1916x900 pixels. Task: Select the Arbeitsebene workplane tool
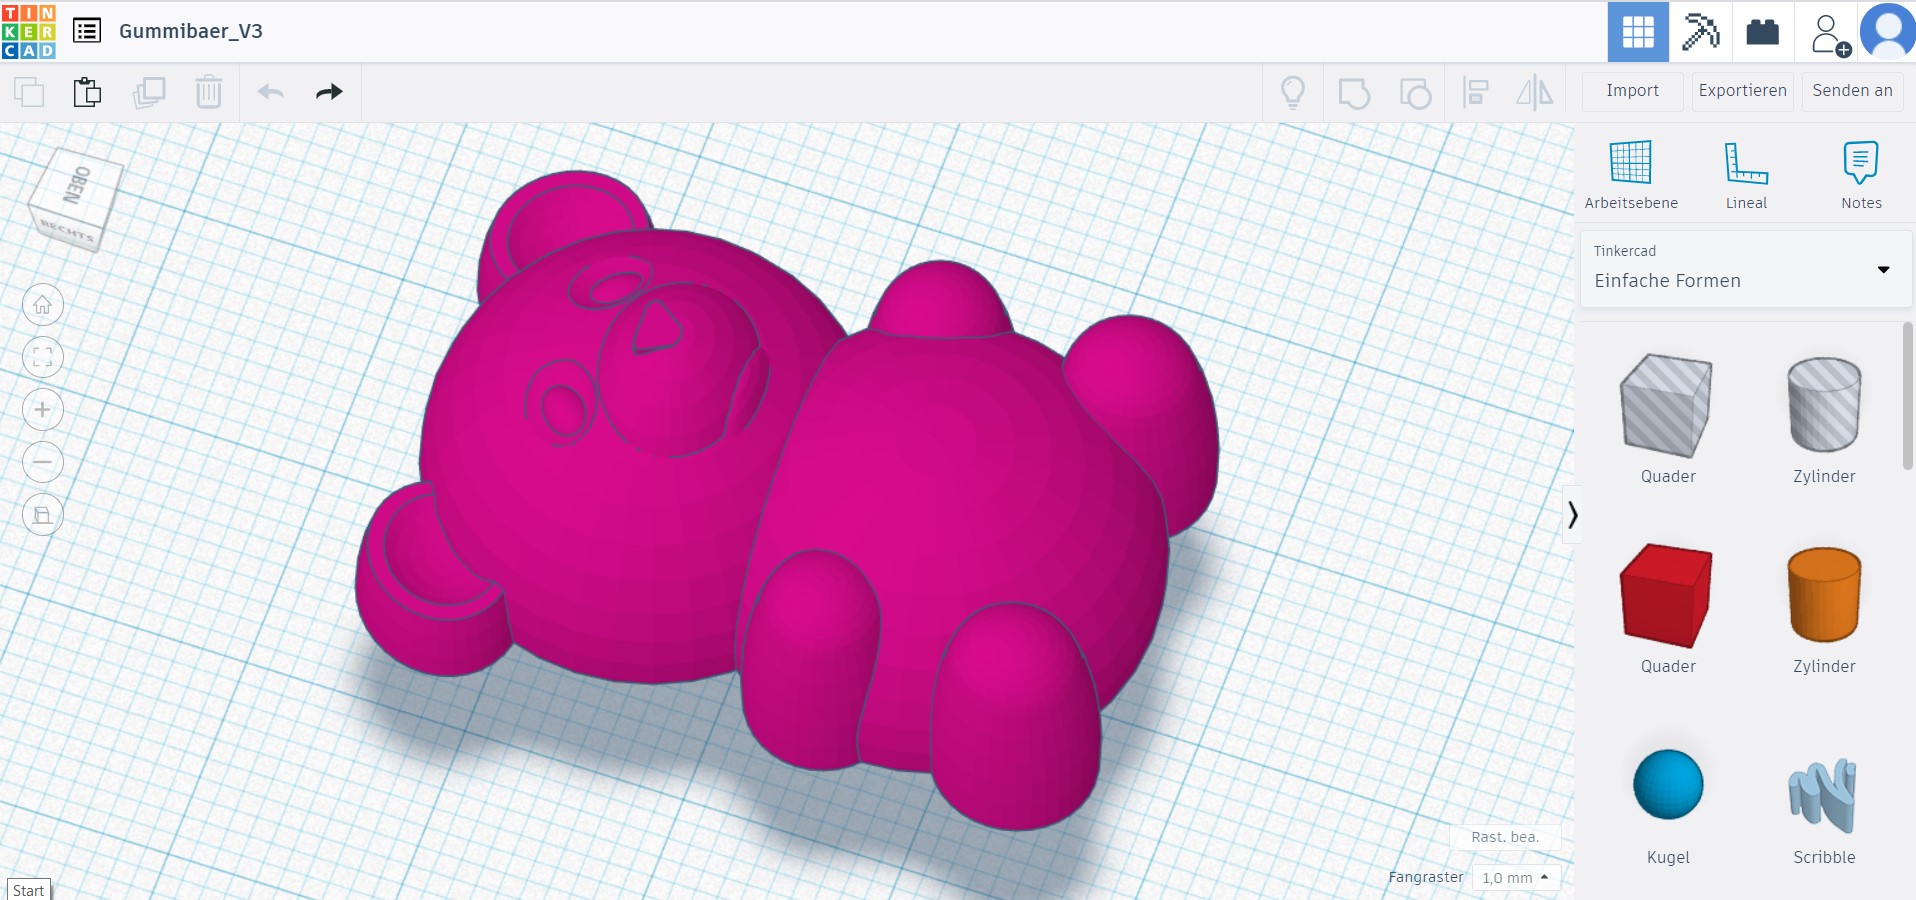tap(1631, 174)
